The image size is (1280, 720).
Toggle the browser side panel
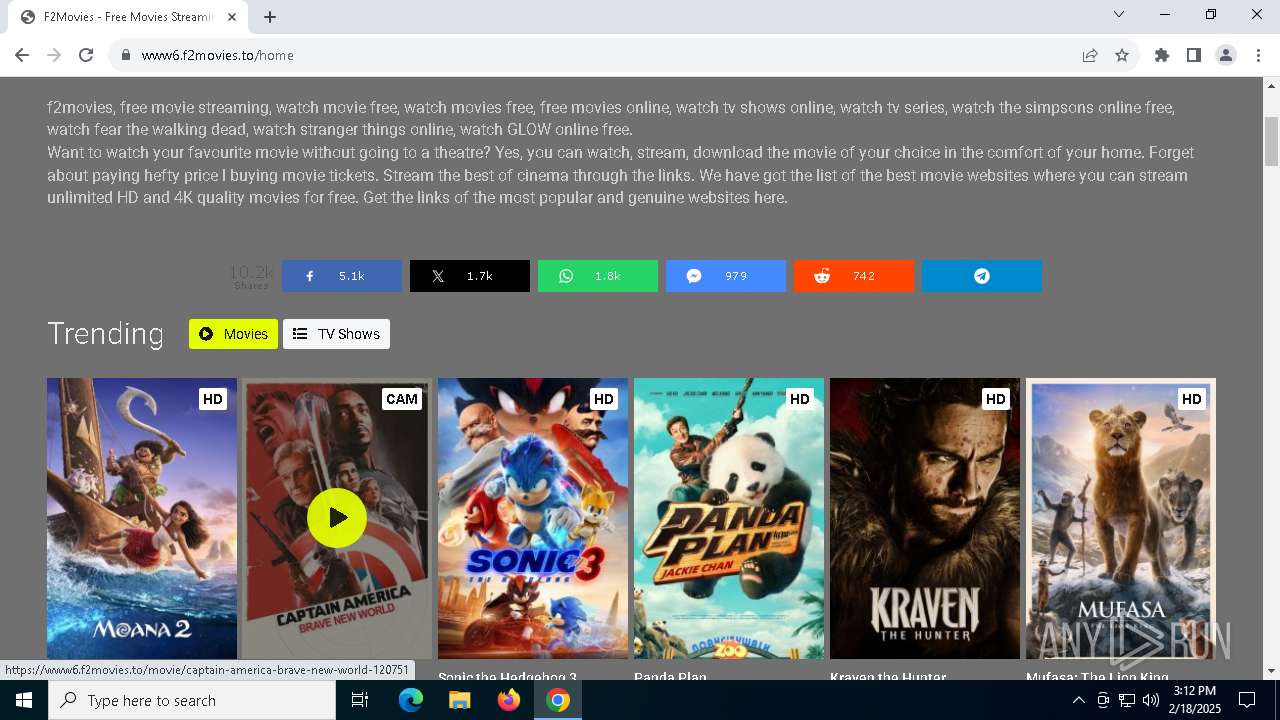[x=1194, y=55]
